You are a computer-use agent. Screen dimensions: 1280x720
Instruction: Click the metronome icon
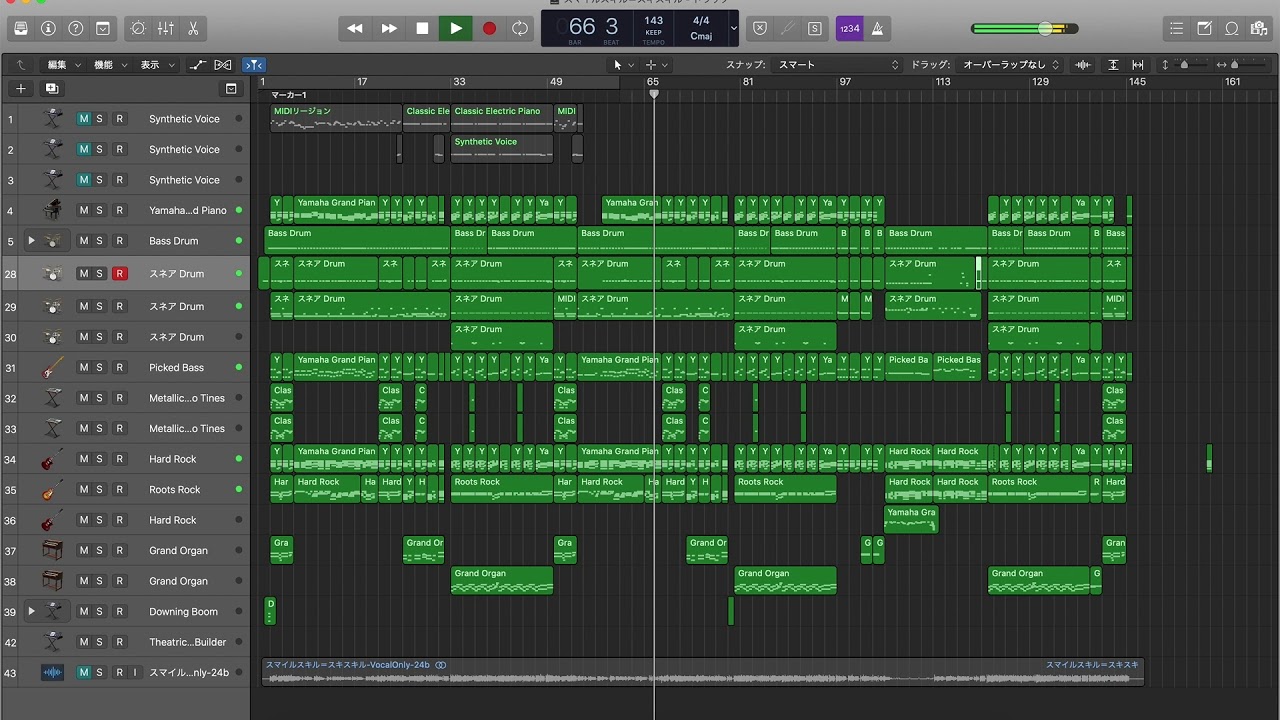point(877,29)
